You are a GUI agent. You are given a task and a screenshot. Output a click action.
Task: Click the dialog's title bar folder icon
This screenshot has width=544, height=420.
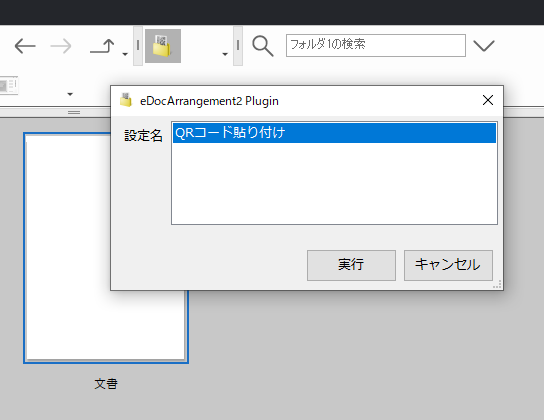pyautogui.click(x=126, y=100)
